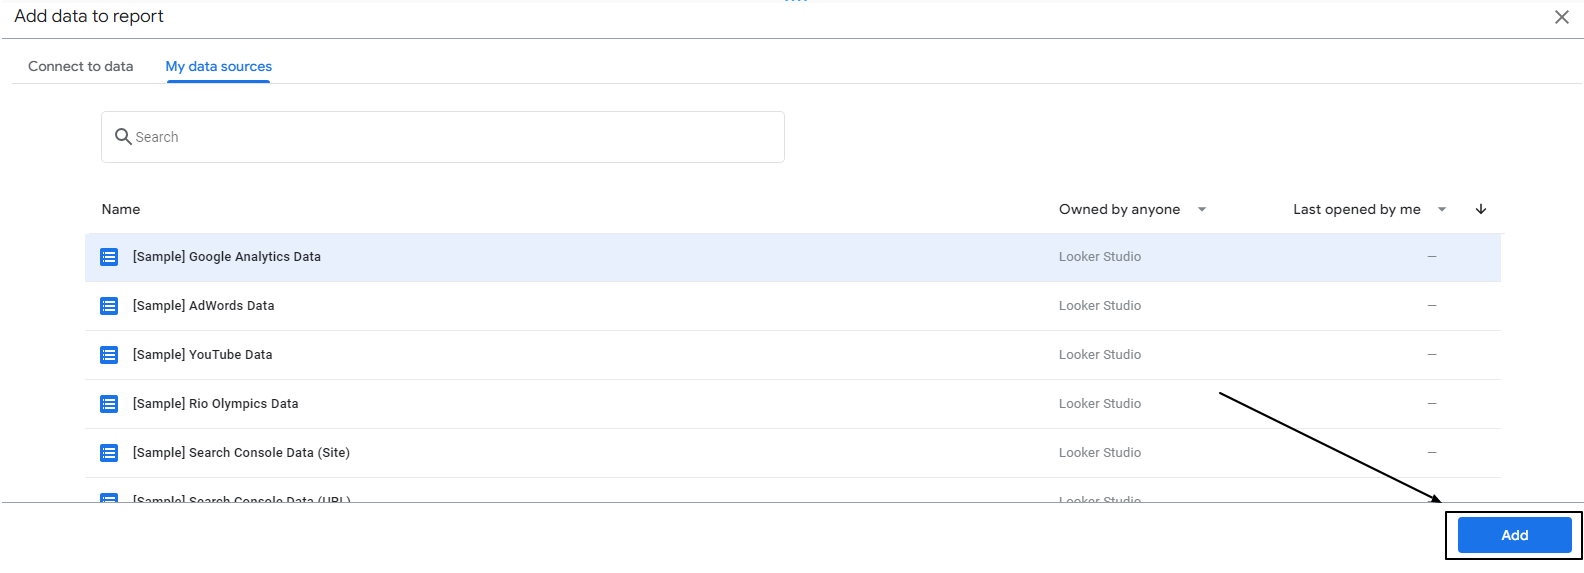The width and height of the screenshot is (1584, 573).
Task: Focus the Search data sources field
Action: [443, 137]
